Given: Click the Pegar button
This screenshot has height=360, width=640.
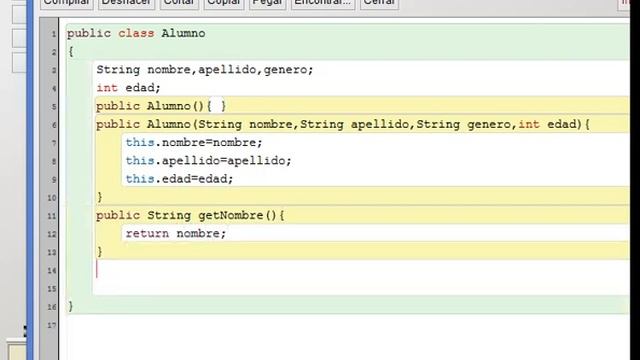Looking at the screenshot, I should (x=267, y=3).
